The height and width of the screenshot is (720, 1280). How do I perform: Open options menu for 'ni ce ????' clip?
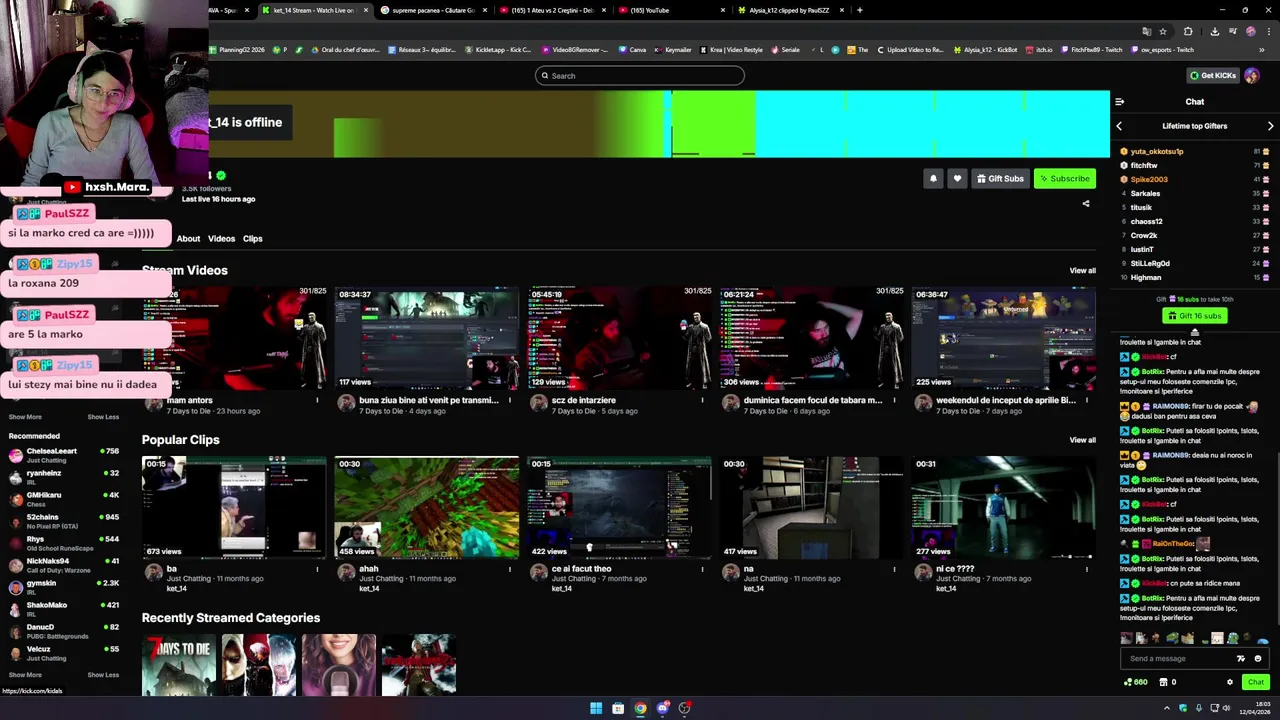1086,570
